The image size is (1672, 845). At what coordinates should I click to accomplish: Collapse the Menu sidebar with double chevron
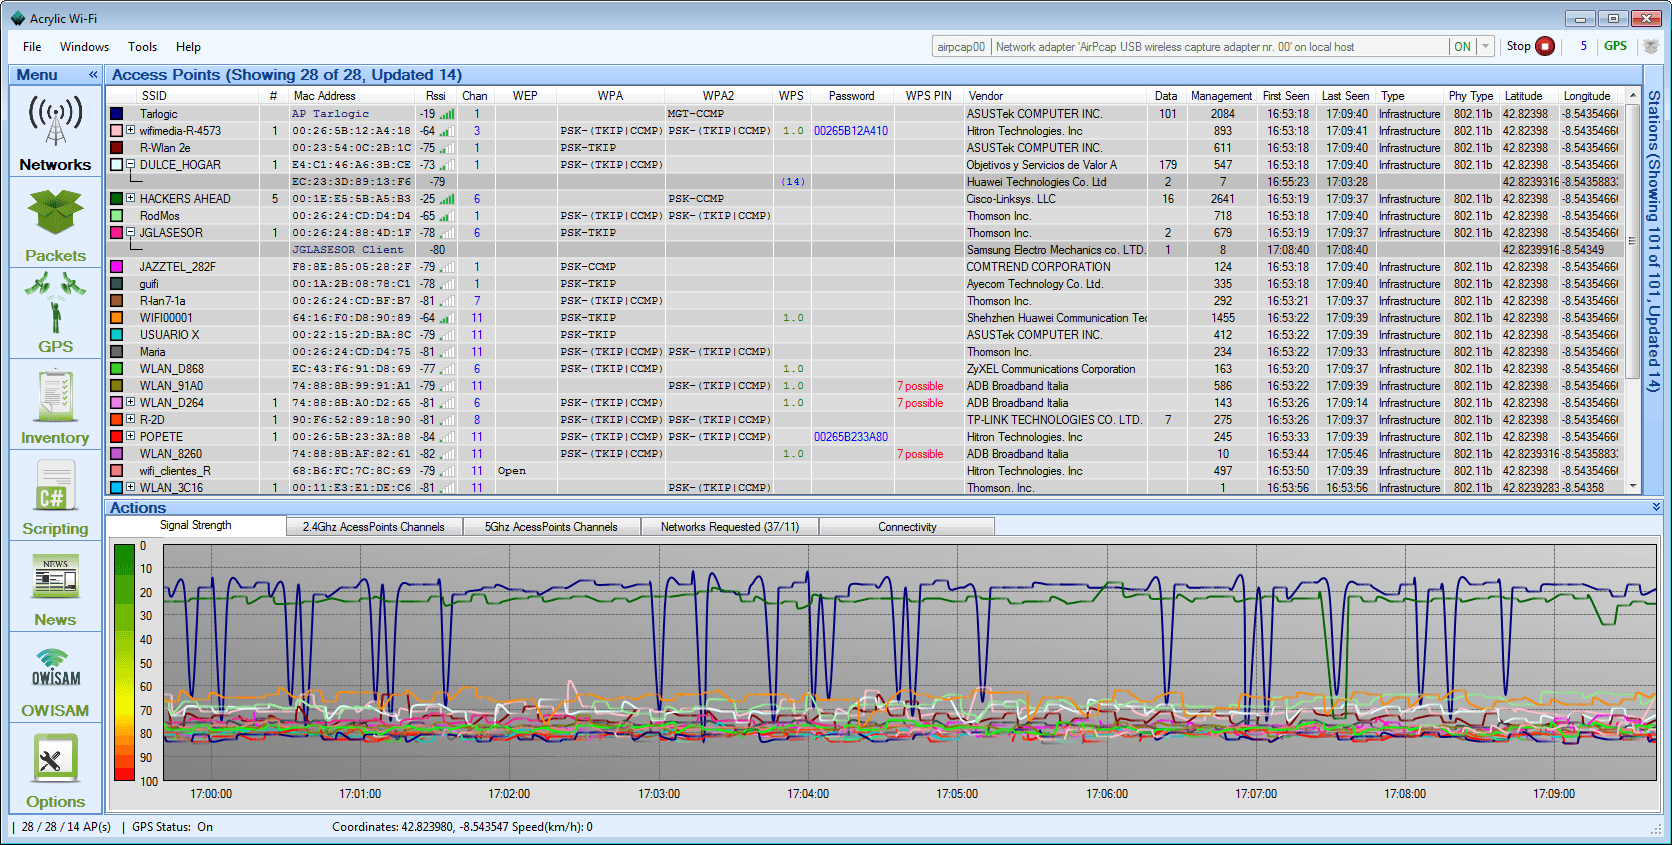point(93,75)
